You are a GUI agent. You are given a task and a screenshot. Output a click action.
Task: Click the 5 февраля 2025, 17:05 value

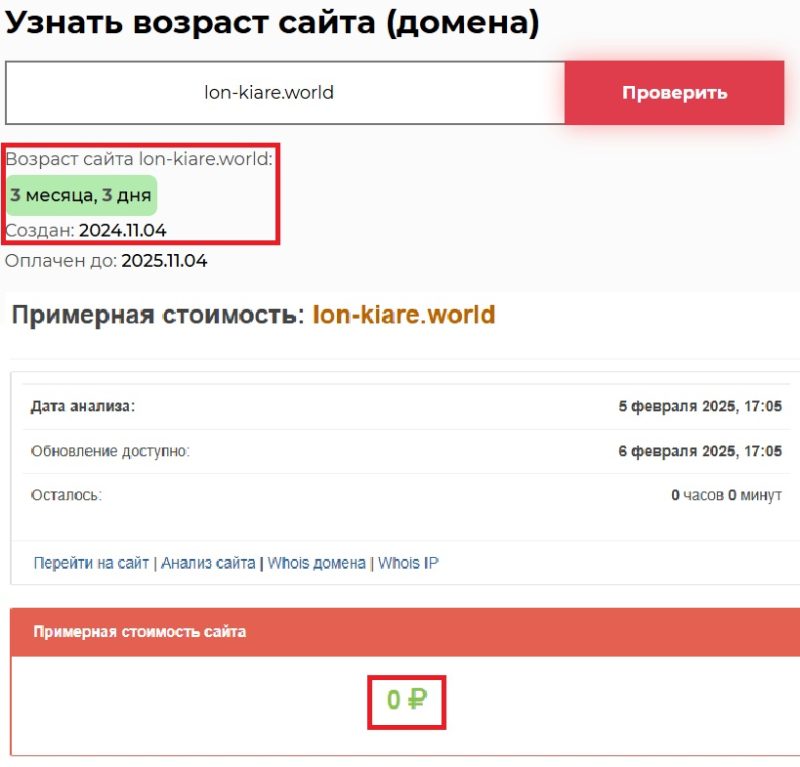click(700, 406)
